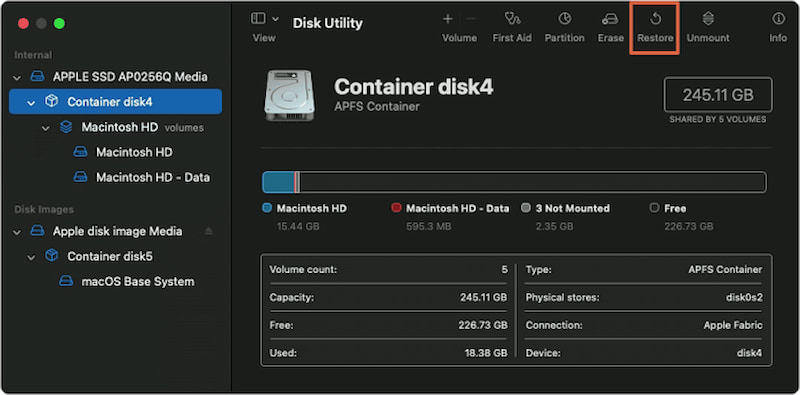Click the Erase toolbar button

click(610, 28)
